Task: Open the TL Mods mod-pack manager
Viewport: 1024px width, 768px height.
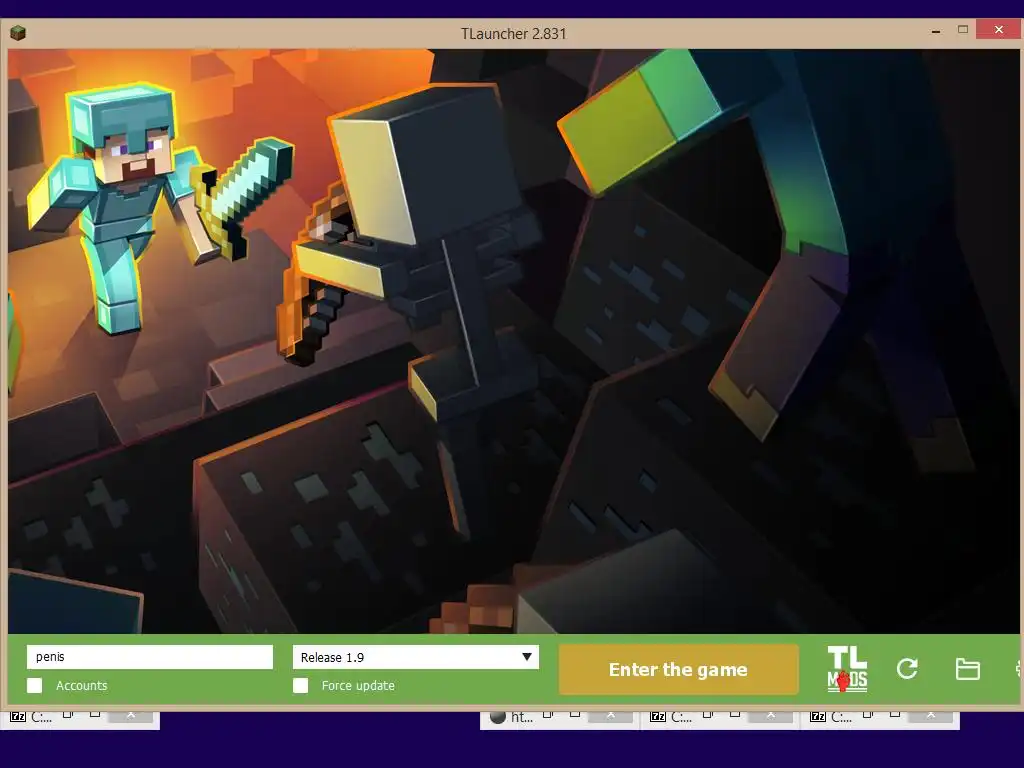Action: pyautogui.click(x=847, y=669)
